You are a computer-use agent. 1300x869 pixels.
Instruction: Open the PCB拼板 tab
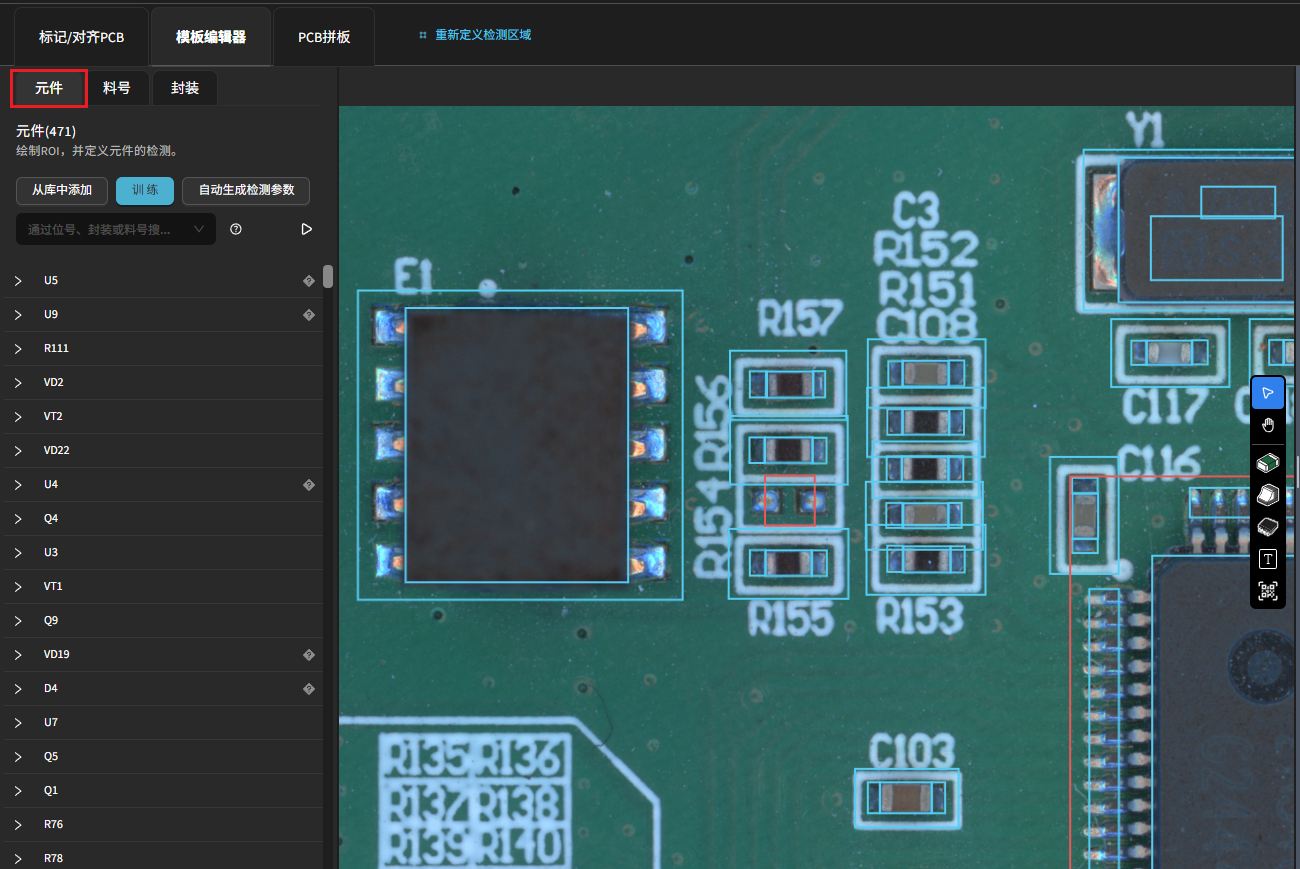pyautogui.click(x=324, y=37)
